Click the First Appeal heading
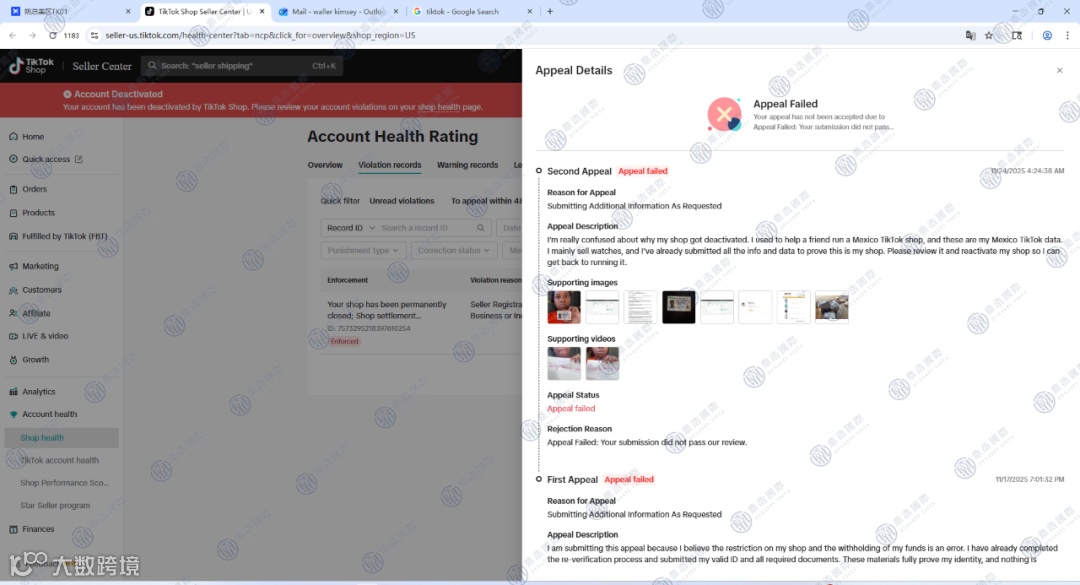The image size is (1080, 585). (x=572, y=480)
